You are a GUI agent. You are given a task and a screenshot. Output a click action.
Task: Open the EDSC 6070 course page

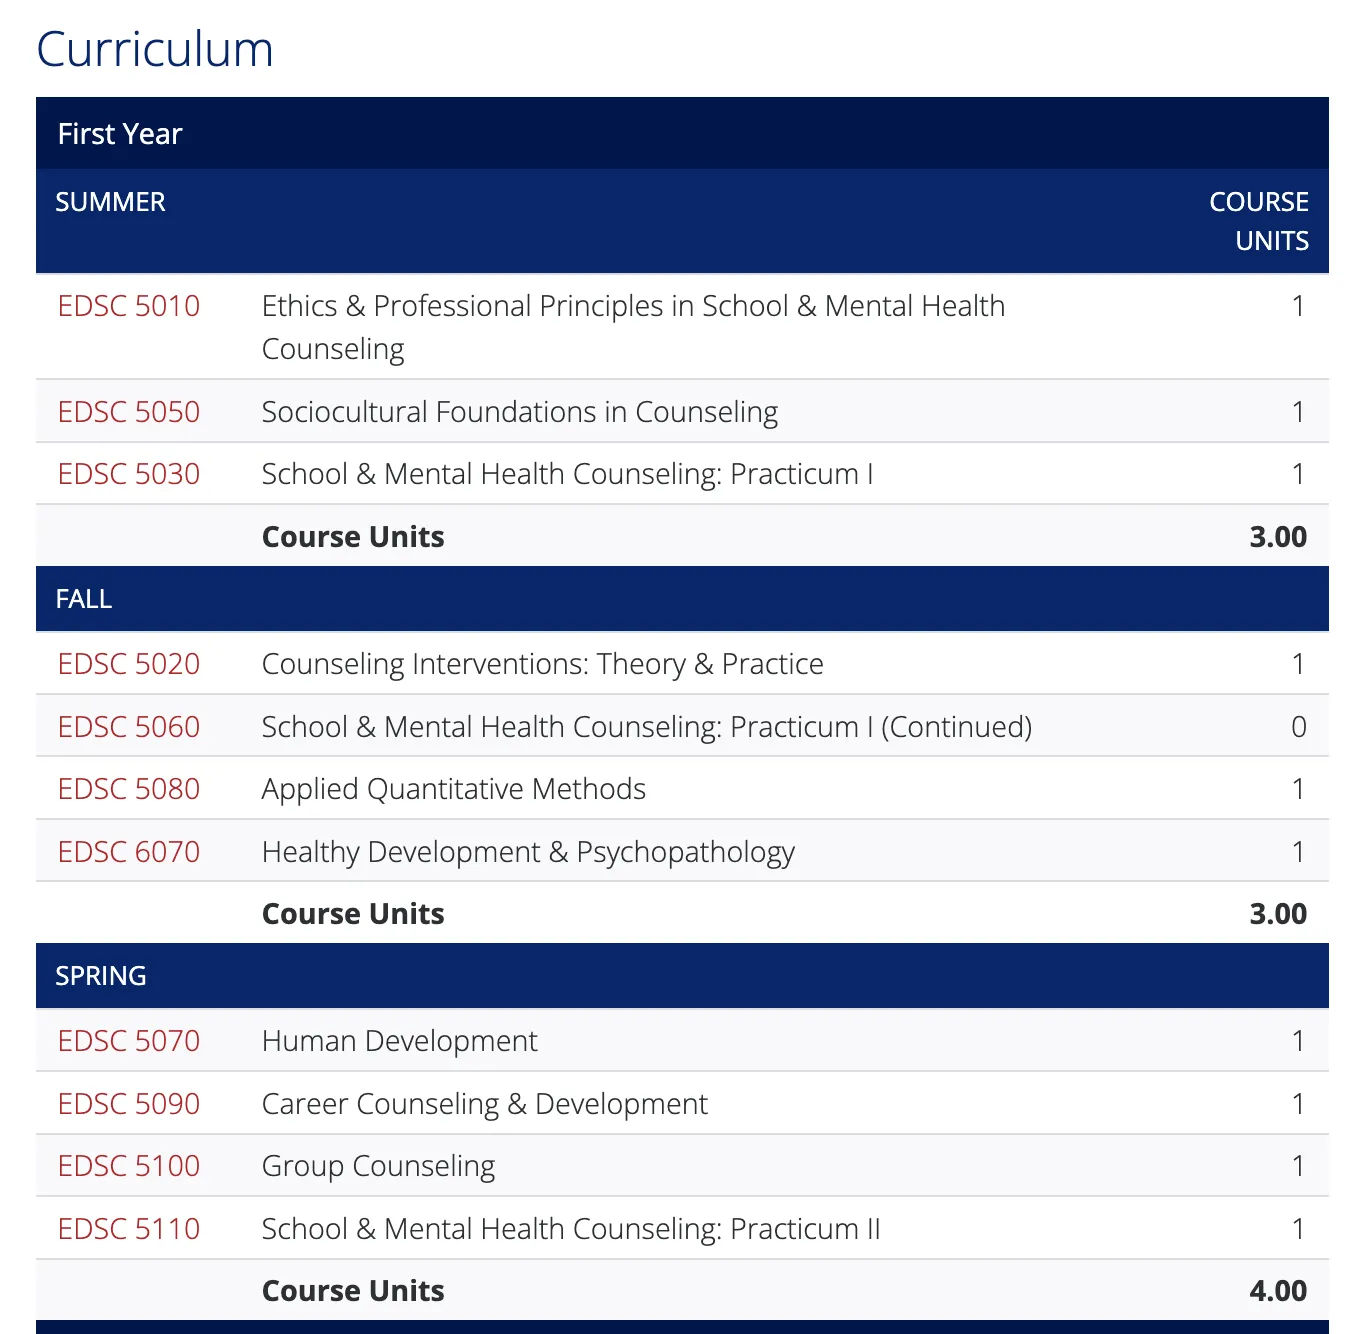129,852
